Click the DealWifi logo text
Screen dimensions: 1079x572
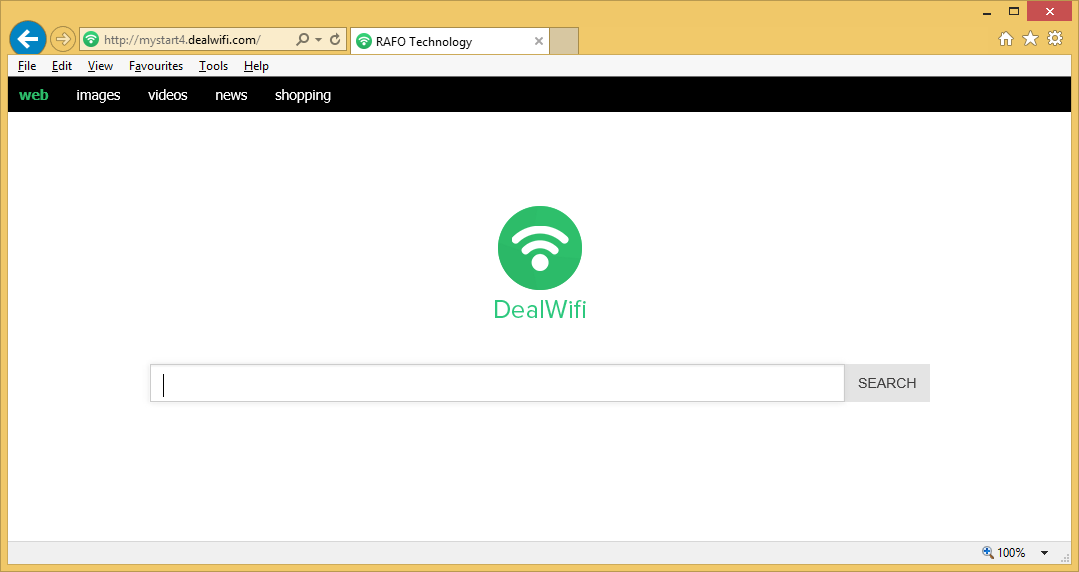(540, 310)
